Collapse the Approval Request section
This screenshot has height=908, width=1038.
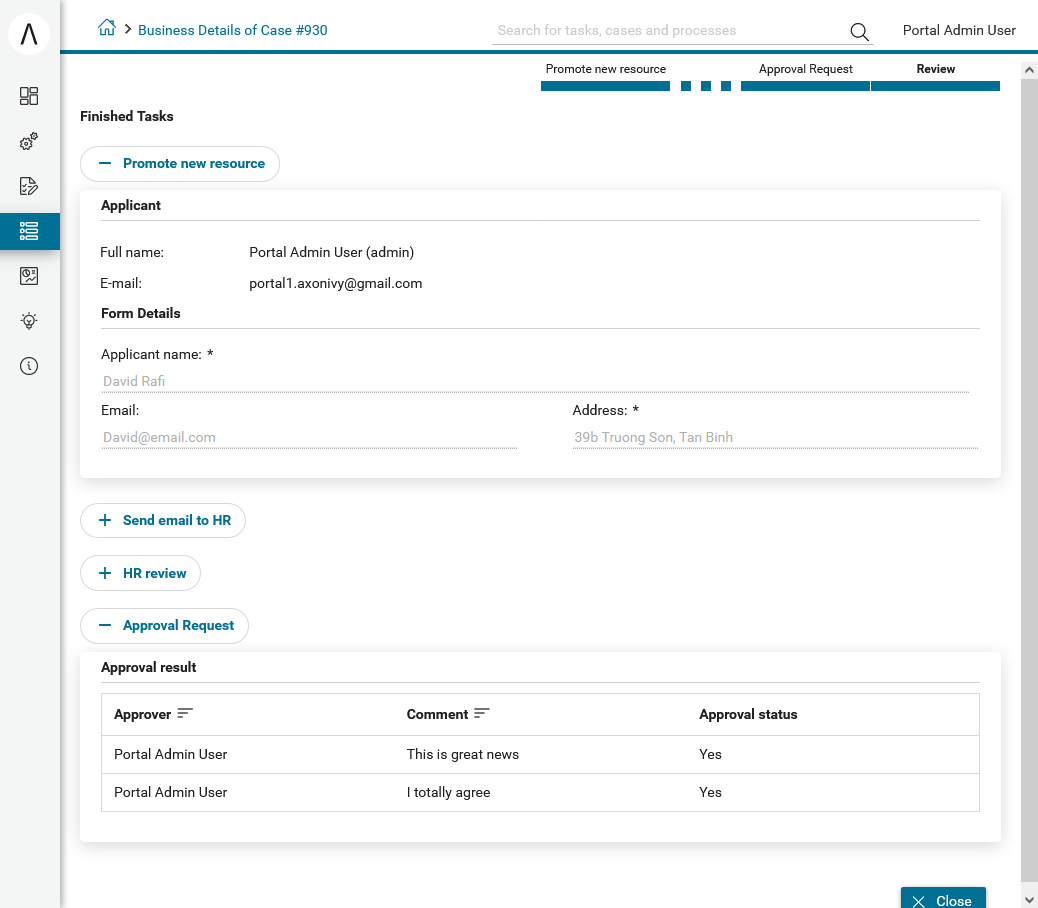tap(164, 625)
